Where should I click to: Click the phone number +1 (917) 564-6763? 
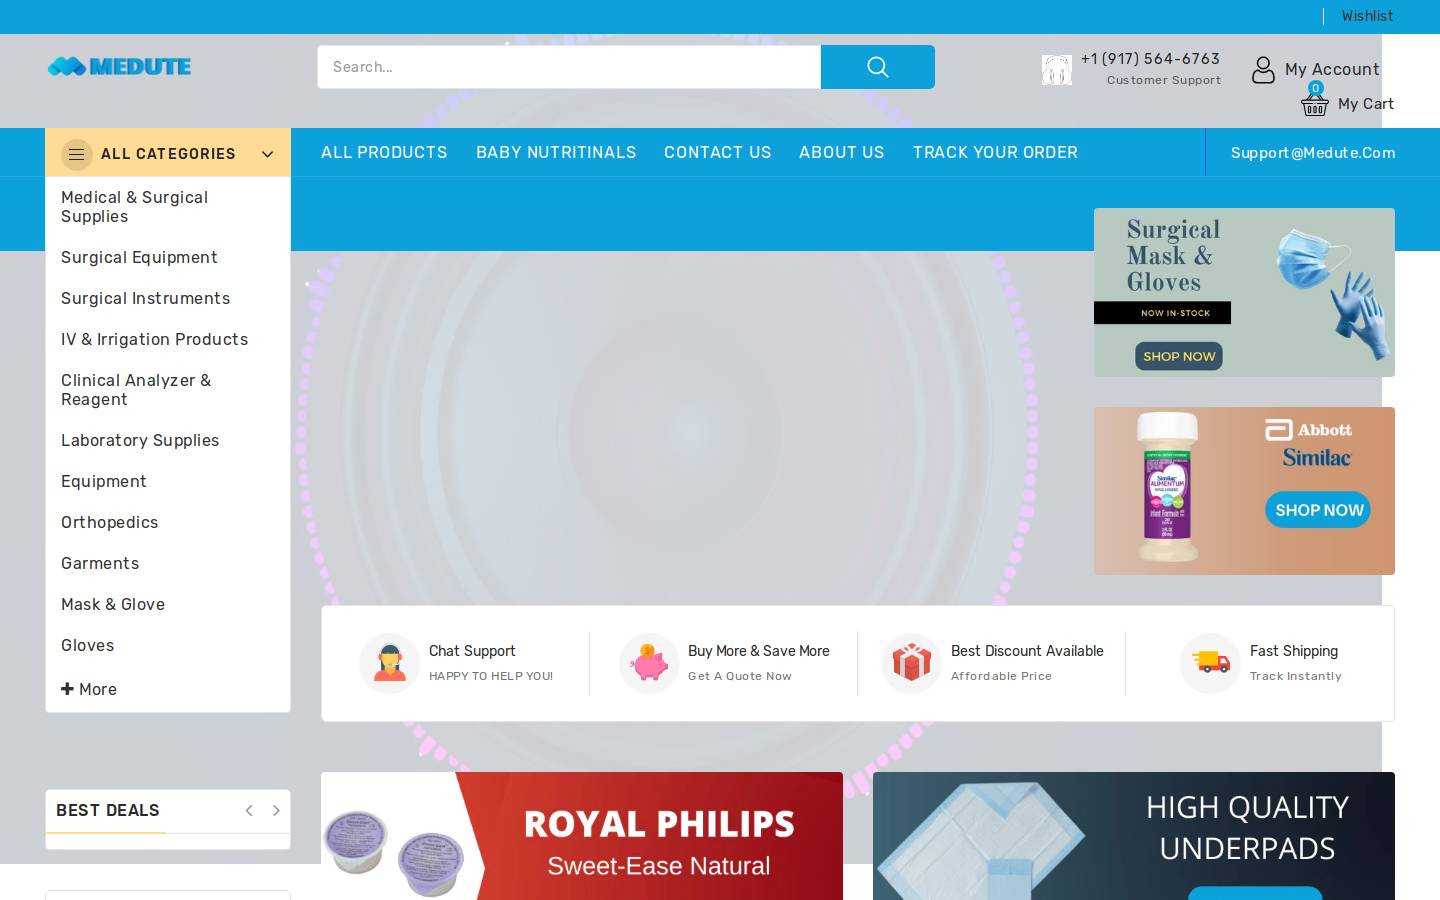[1150, 59]
